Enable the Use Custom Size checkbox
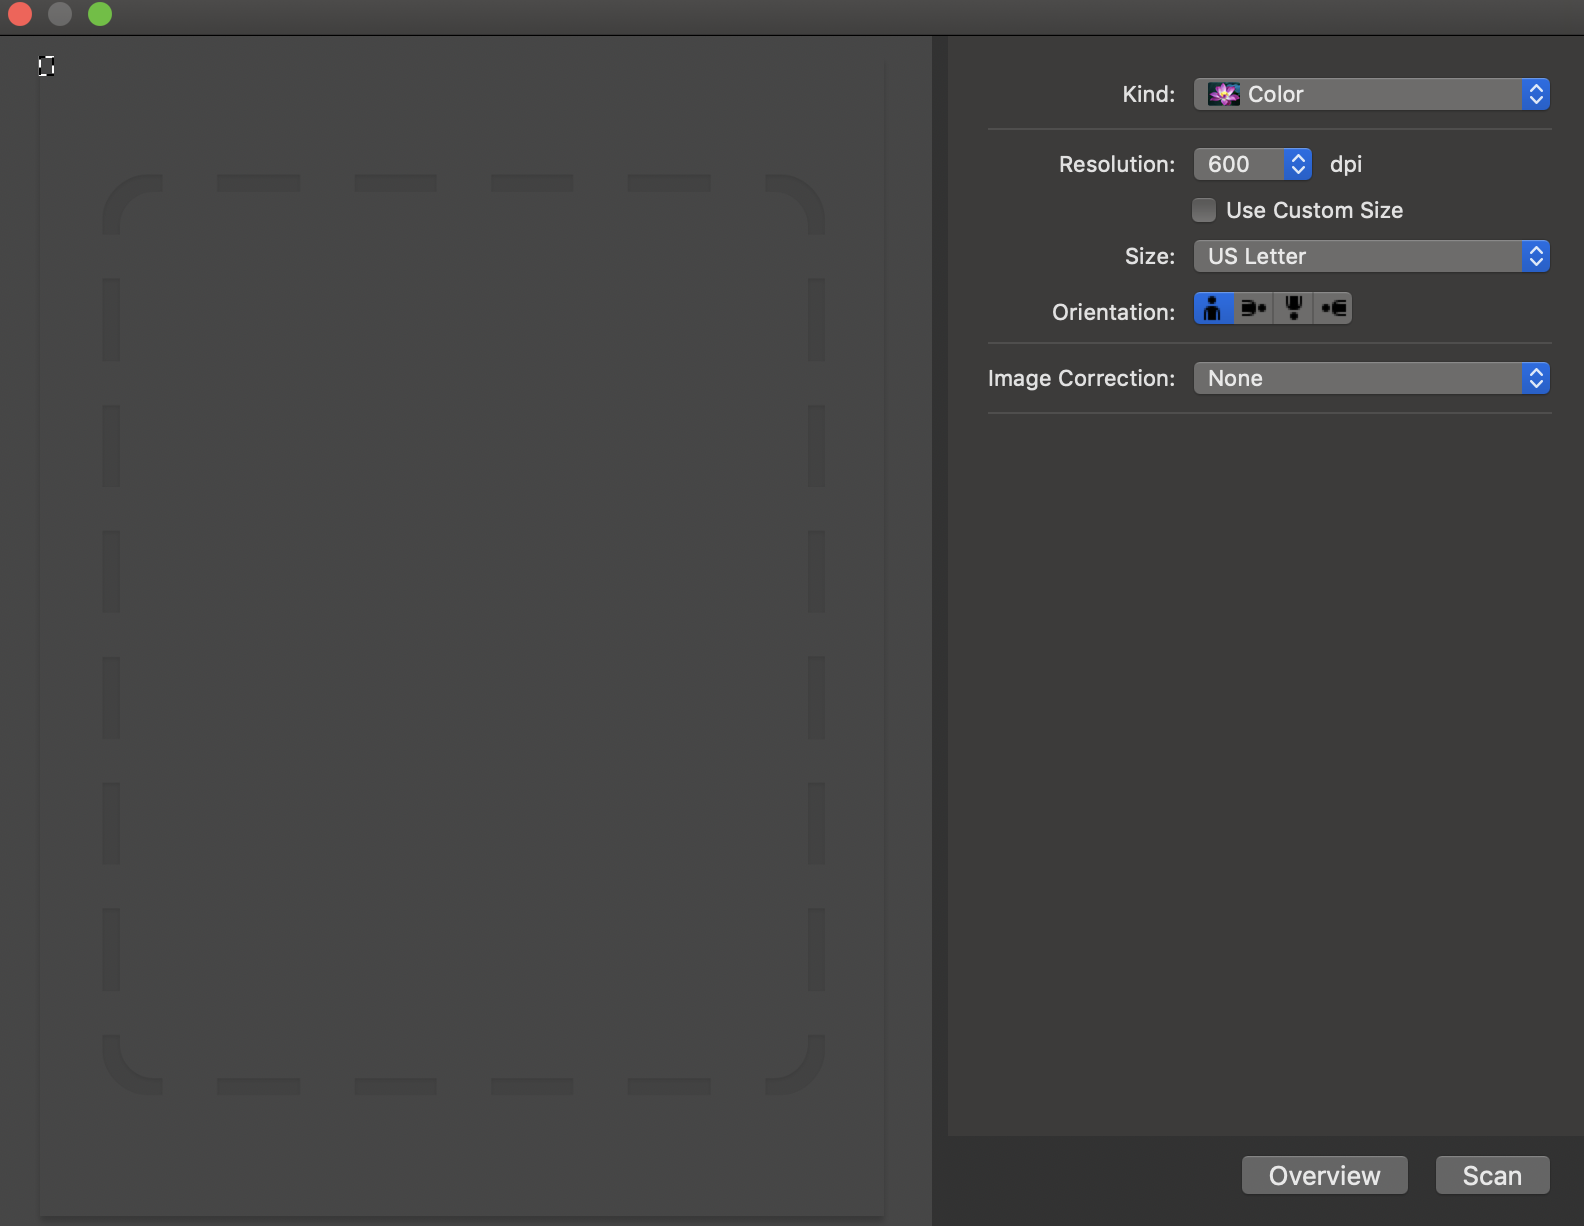Viewport: 1584px width, 1226px height. 1204,210
